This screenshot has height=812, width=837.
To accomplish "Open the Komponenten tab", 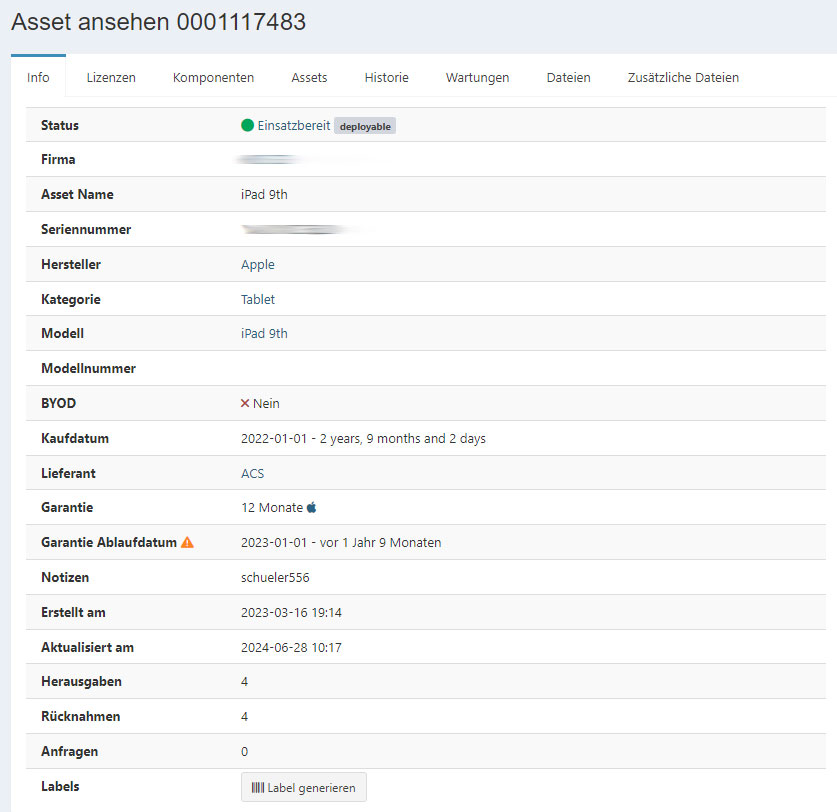I will (x=212, y=76).
